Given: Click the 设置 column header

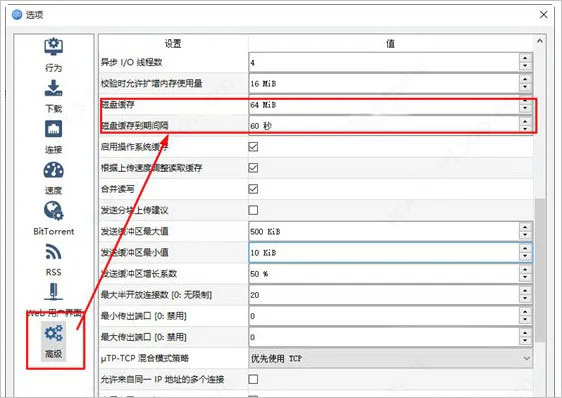Looking at the screenshot, I should pyautogui.click(x=173, y=43).
